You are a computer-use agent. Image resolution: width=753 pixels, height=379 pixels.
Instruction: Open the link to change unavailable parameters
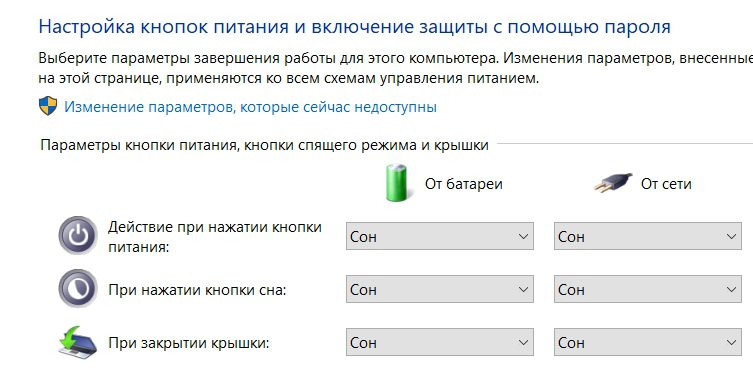click(x=250, y=107)
